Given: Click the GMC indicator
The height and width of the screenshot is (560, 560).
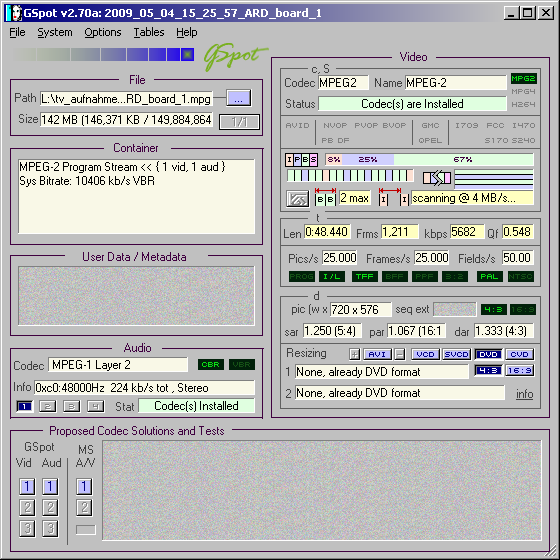Looking at the screenshot, I should click(x=430, y=125).
